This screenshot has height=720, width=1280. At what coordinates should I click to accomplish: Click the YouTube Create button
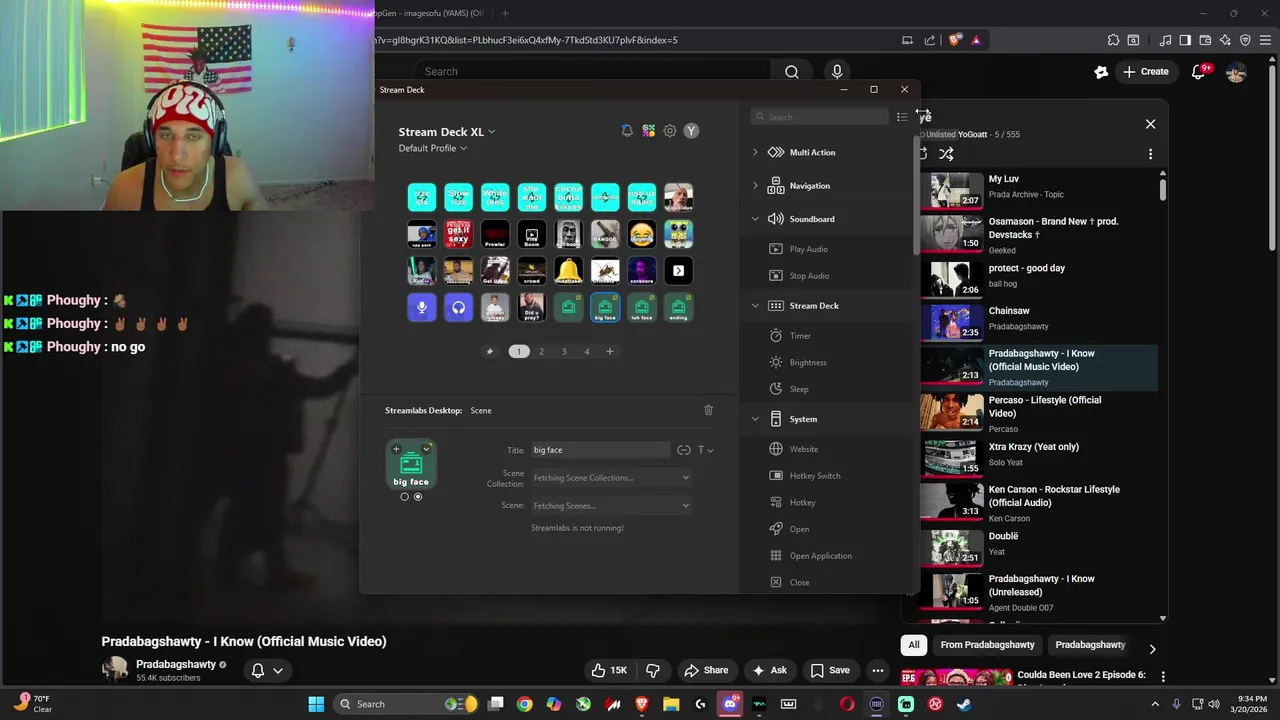pyautogui.click(x=1145, y=72)
